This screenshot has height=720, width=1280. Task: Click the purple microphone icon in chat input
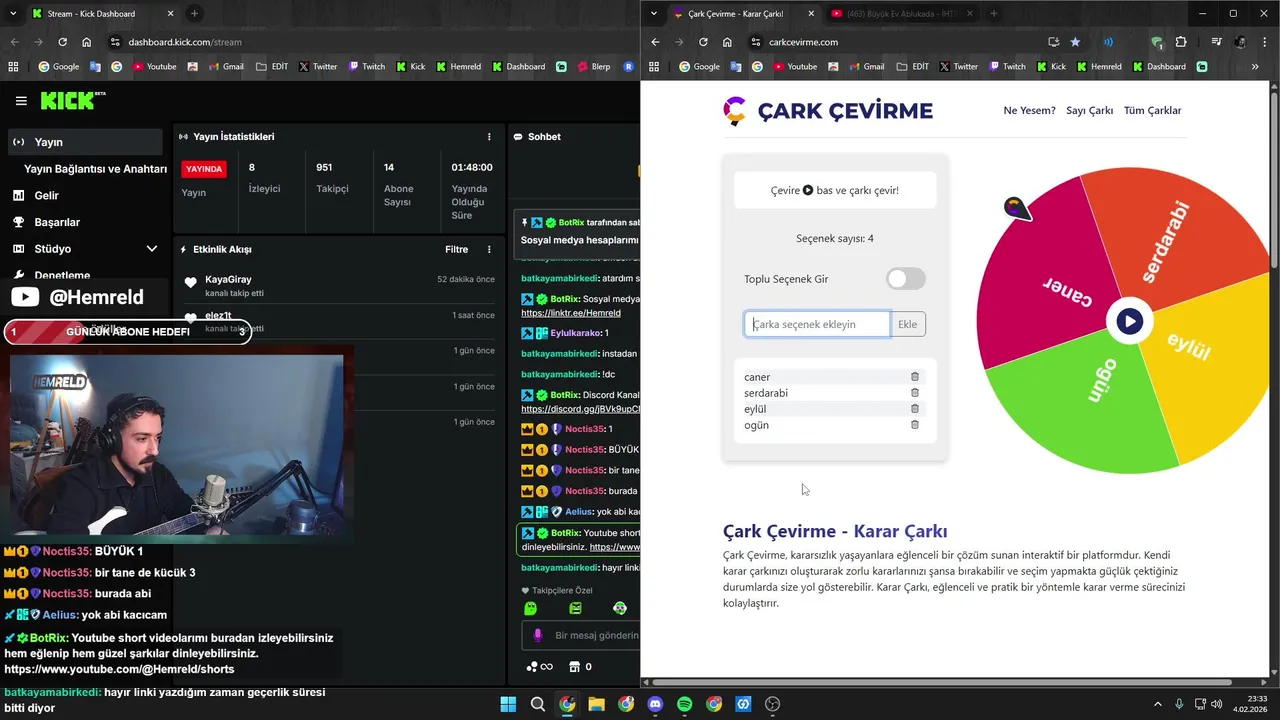[537, 635]
